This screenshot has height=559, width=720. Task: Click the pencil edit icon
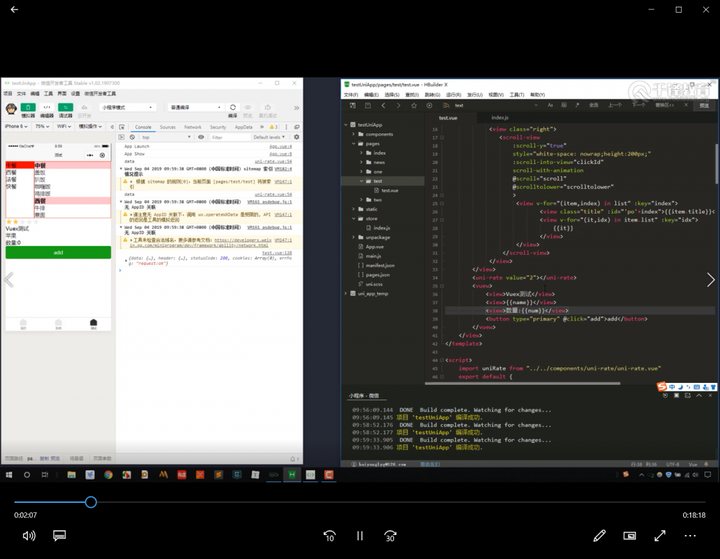pyautogui.click(x=599, y=536)
